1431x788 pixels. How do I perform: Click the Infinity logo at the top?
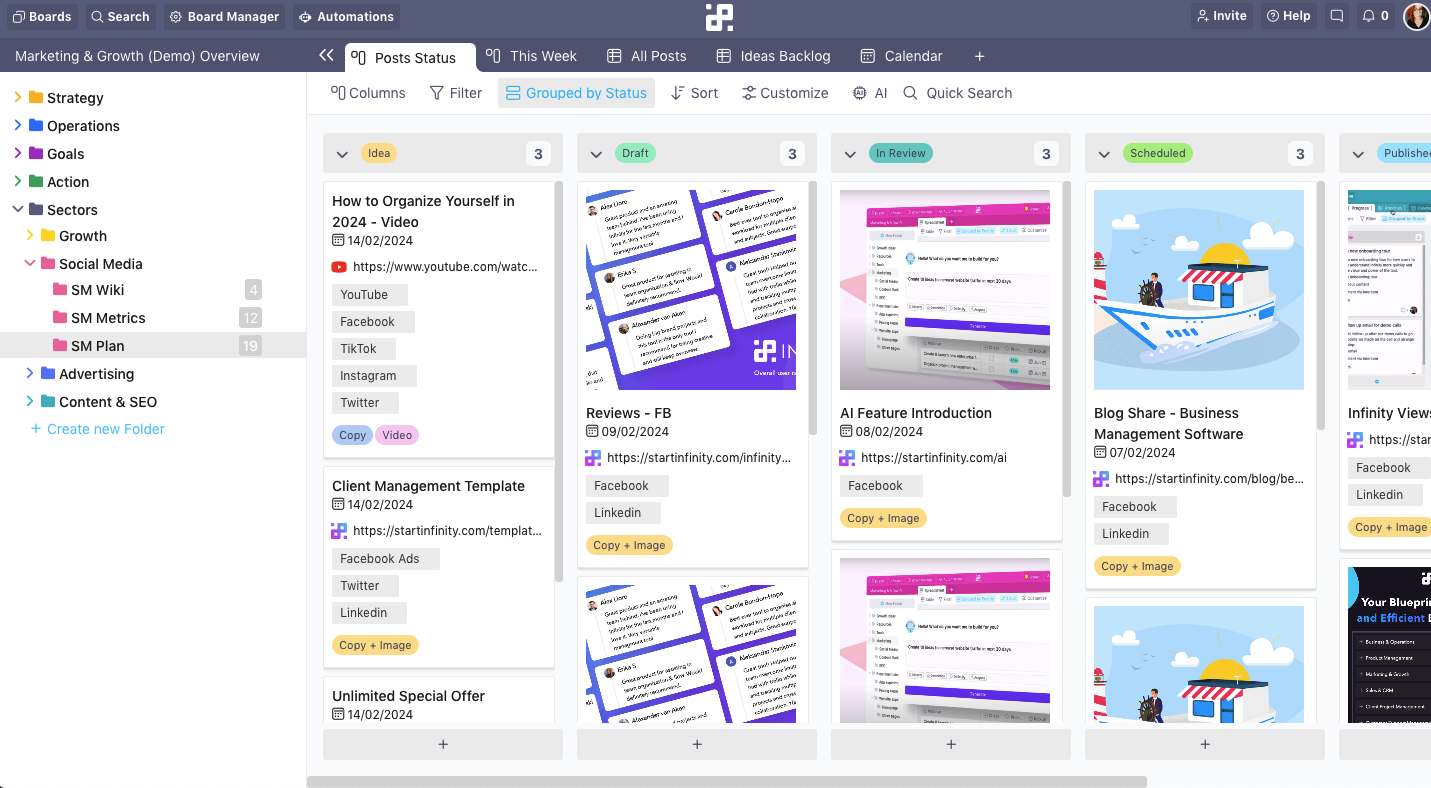click(x=719, y=17)
